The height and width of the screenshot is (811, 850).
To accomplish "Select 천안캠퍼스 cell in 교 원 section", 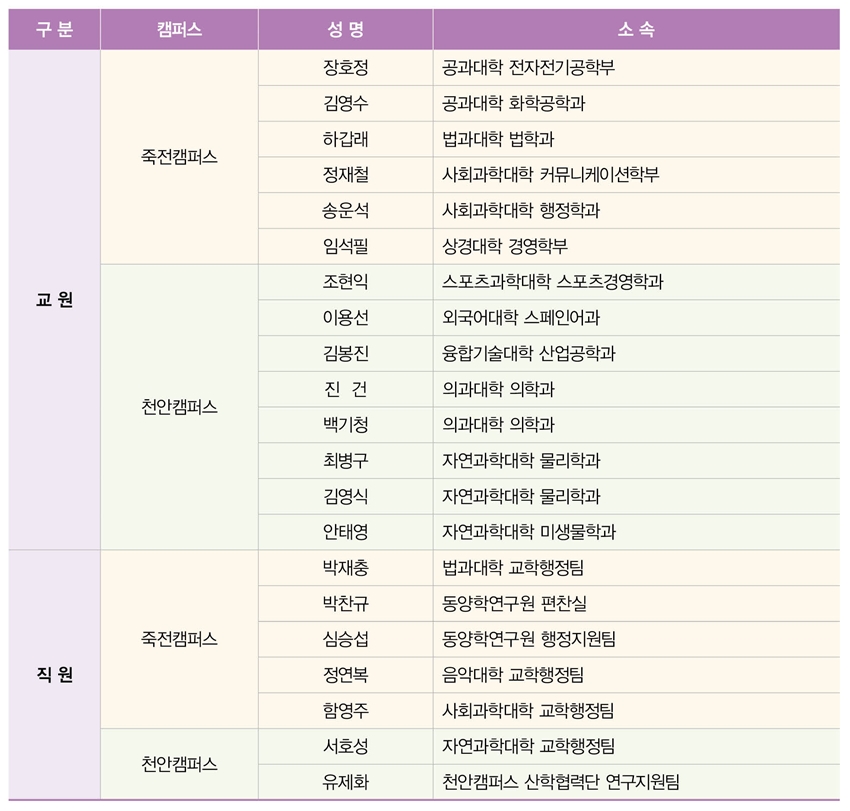I will tap(179, 407).
